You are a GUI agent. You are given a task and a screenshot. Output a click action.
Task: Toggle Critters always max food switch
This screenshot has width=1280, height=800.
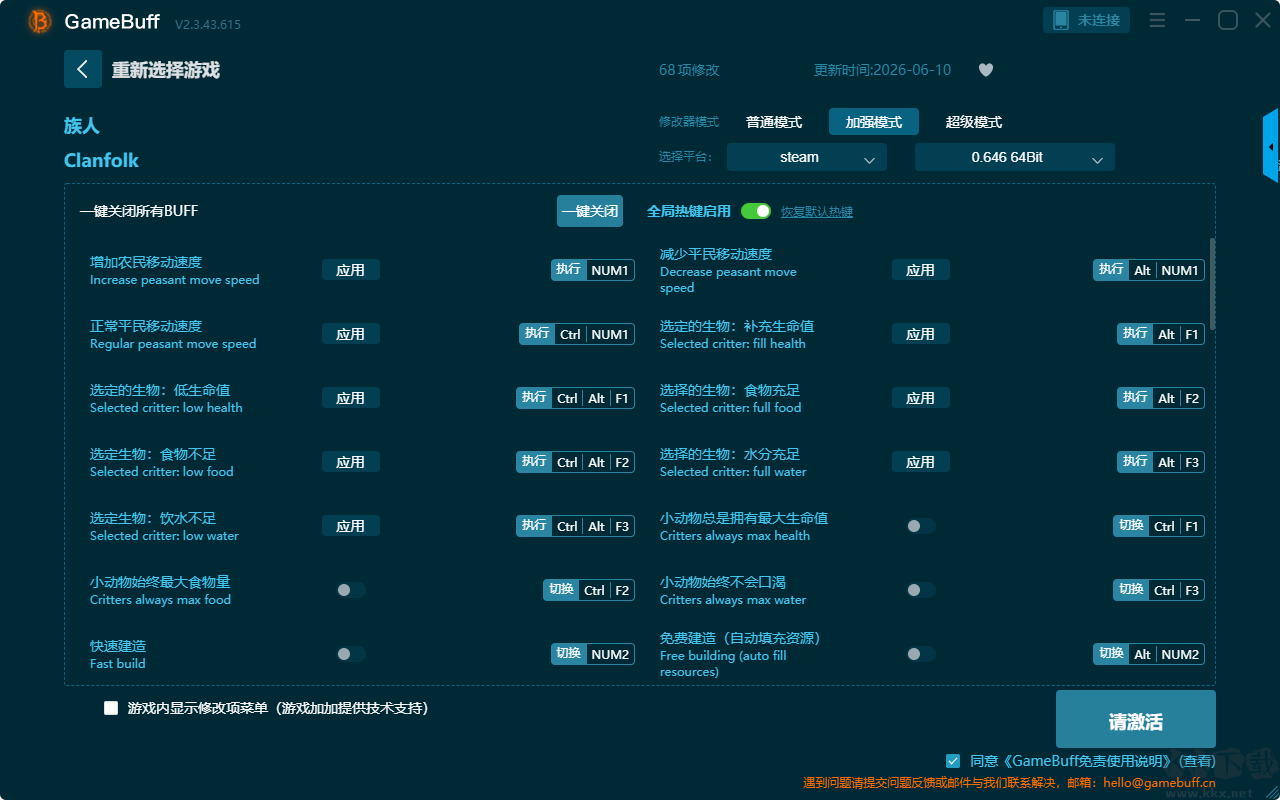coord(351,590)
